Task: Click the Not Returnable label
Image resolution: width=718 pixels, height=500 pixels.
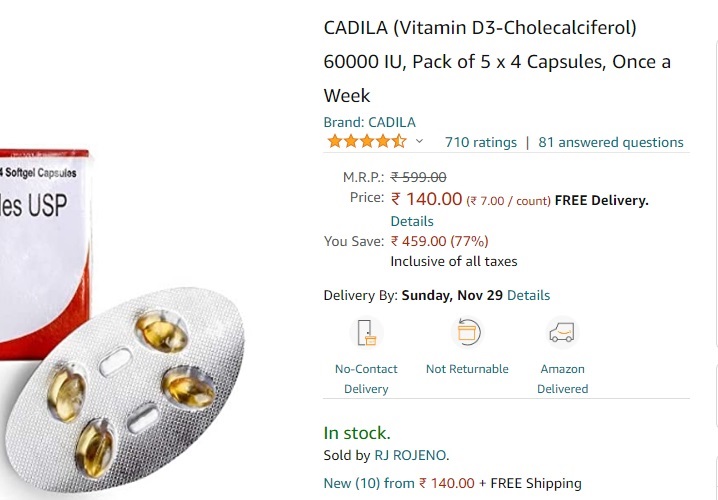Action: point(467,369)
